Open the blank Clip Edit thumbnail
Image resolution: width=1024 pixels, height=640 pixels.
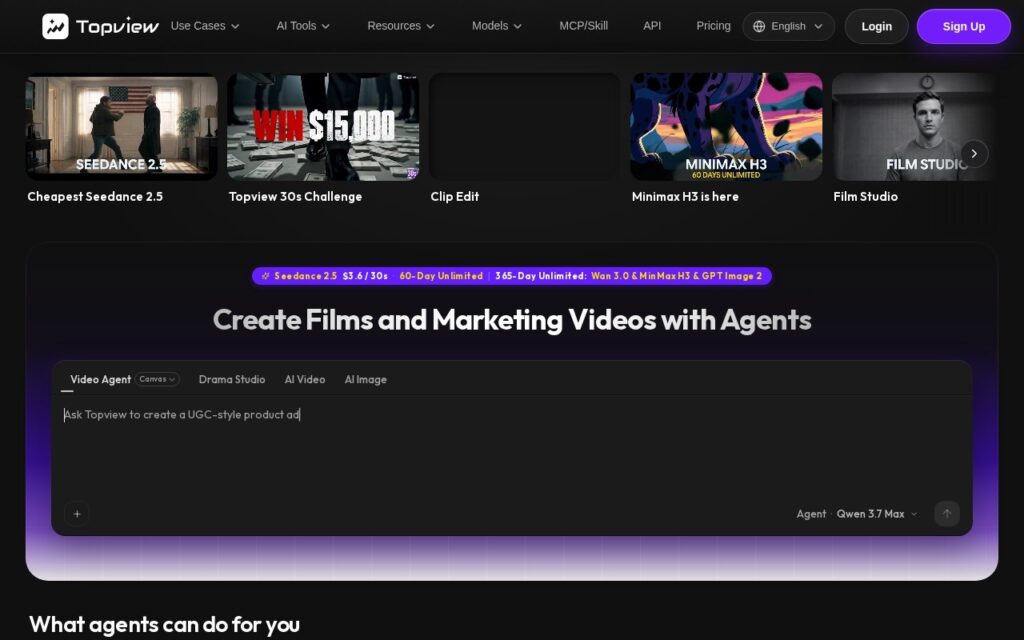pyautogui.click(x=524, y=127)
